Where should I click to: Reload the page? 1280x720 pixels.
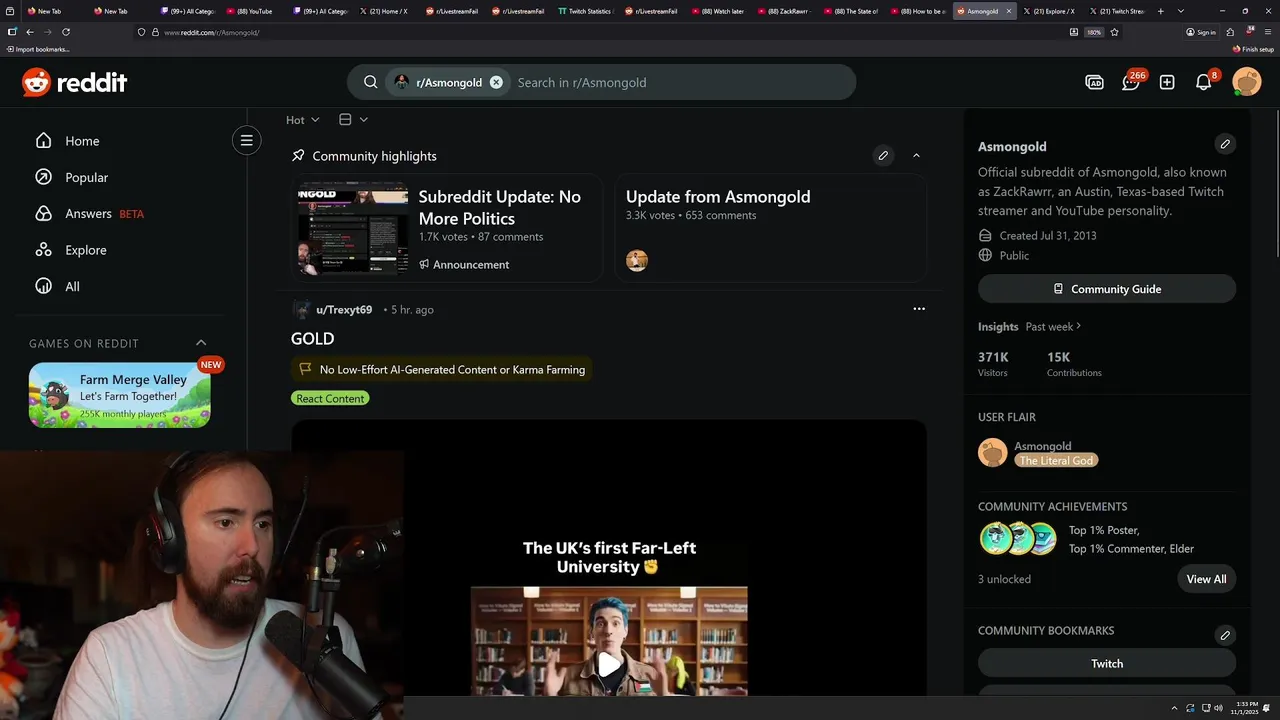66,32
